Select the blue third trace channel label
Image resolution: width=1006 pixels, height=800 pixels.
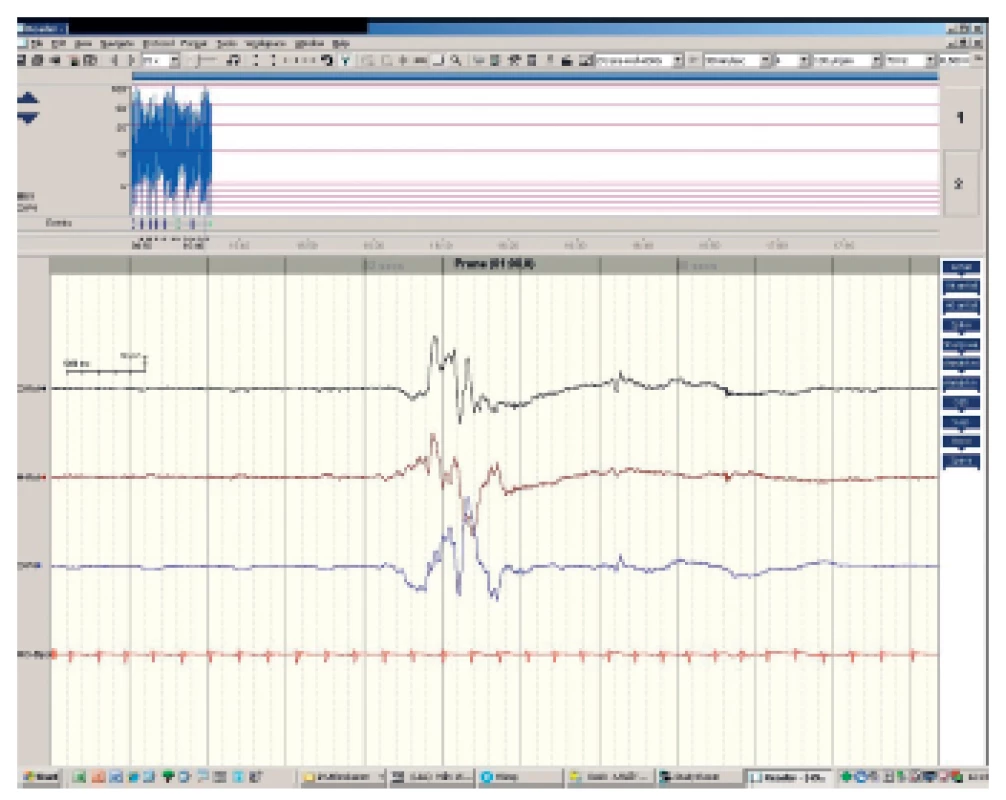pyautogui.click(x=31, y=566)
